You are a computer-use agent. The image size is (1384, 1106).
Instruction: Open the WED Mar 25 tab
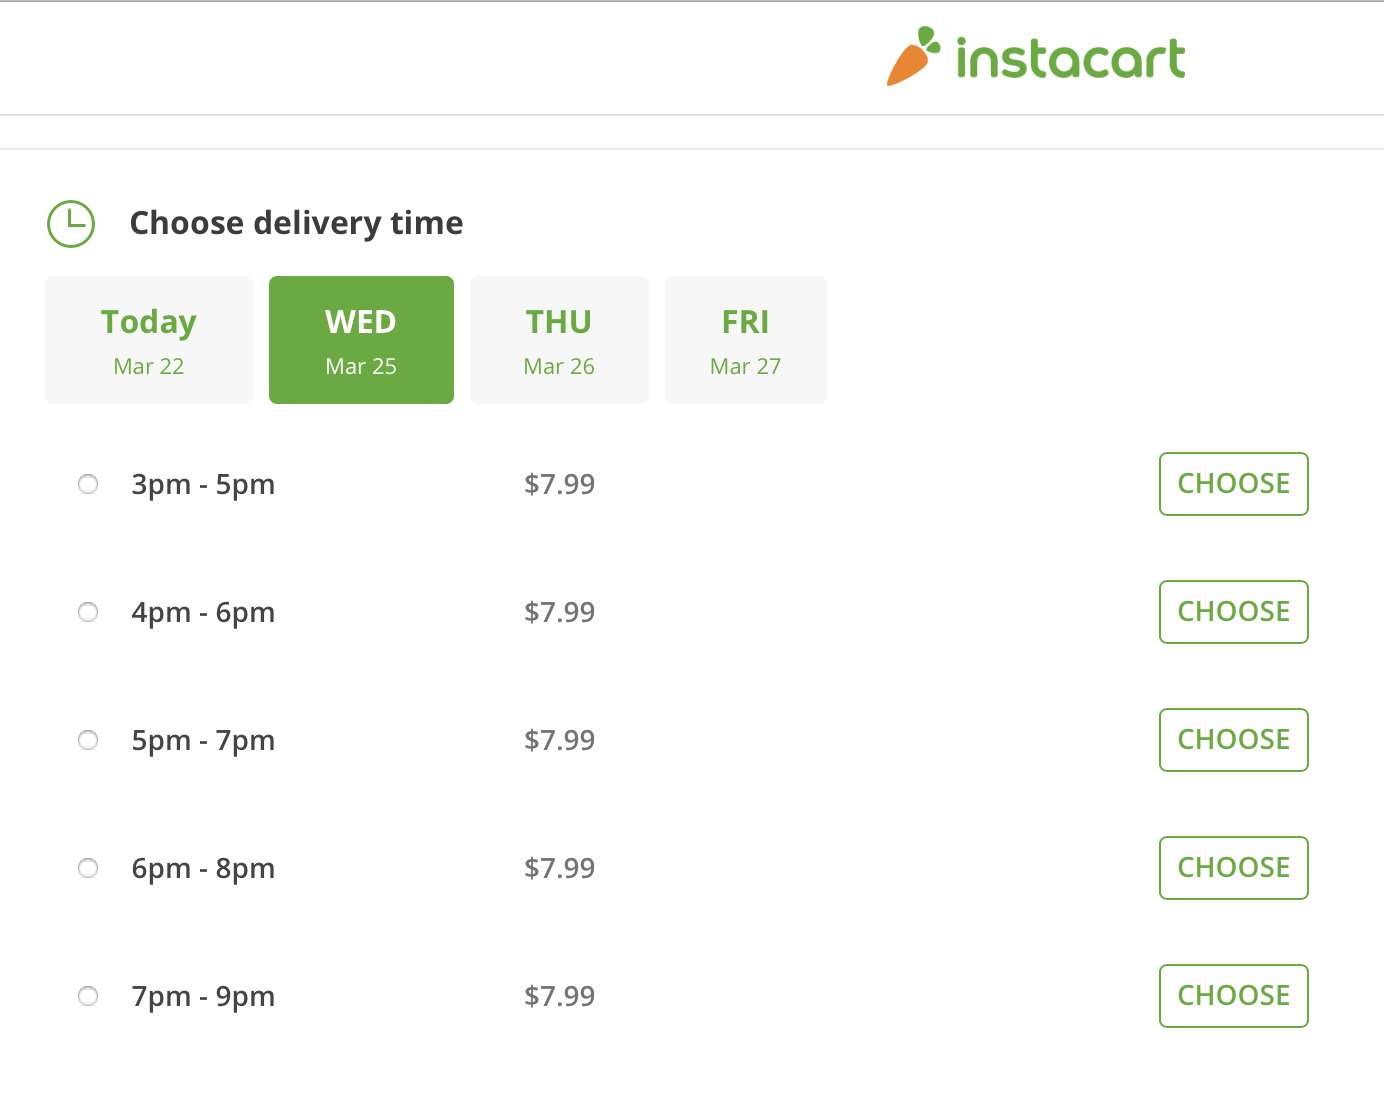click(x=361, y=340)
